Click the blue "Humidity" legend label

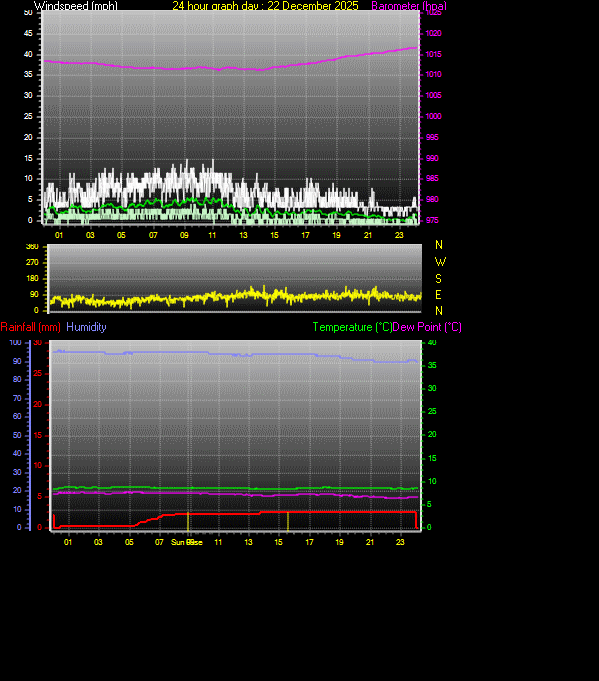[86, 327]
